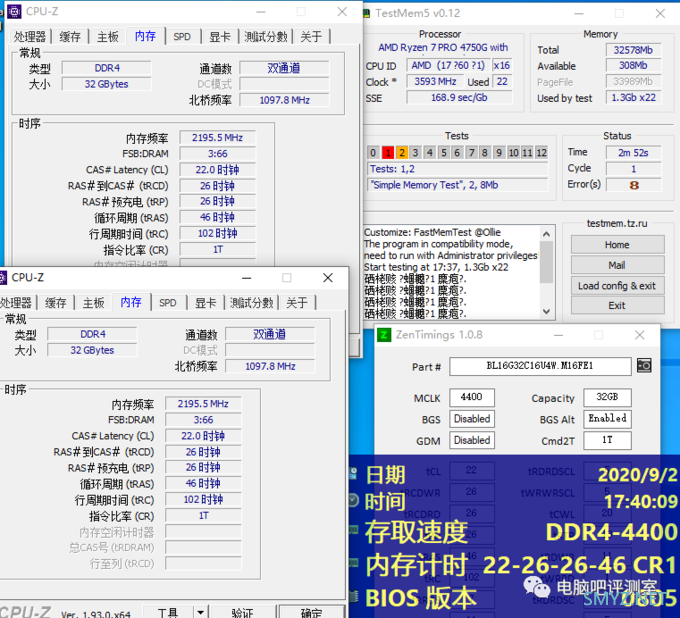
Task: Click the Clock value 3593 MHz
Action: [x=435, y=82]
